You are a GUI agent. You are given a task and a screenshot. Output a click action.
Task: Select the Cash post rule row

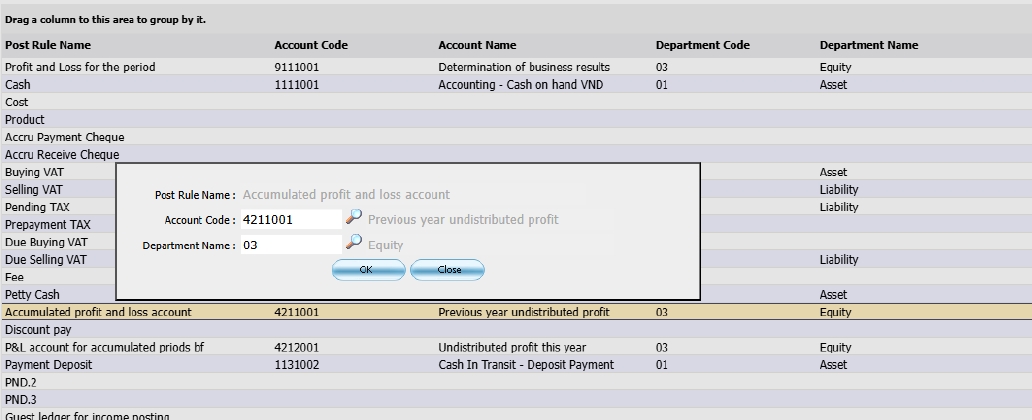(x=18, y=85)
